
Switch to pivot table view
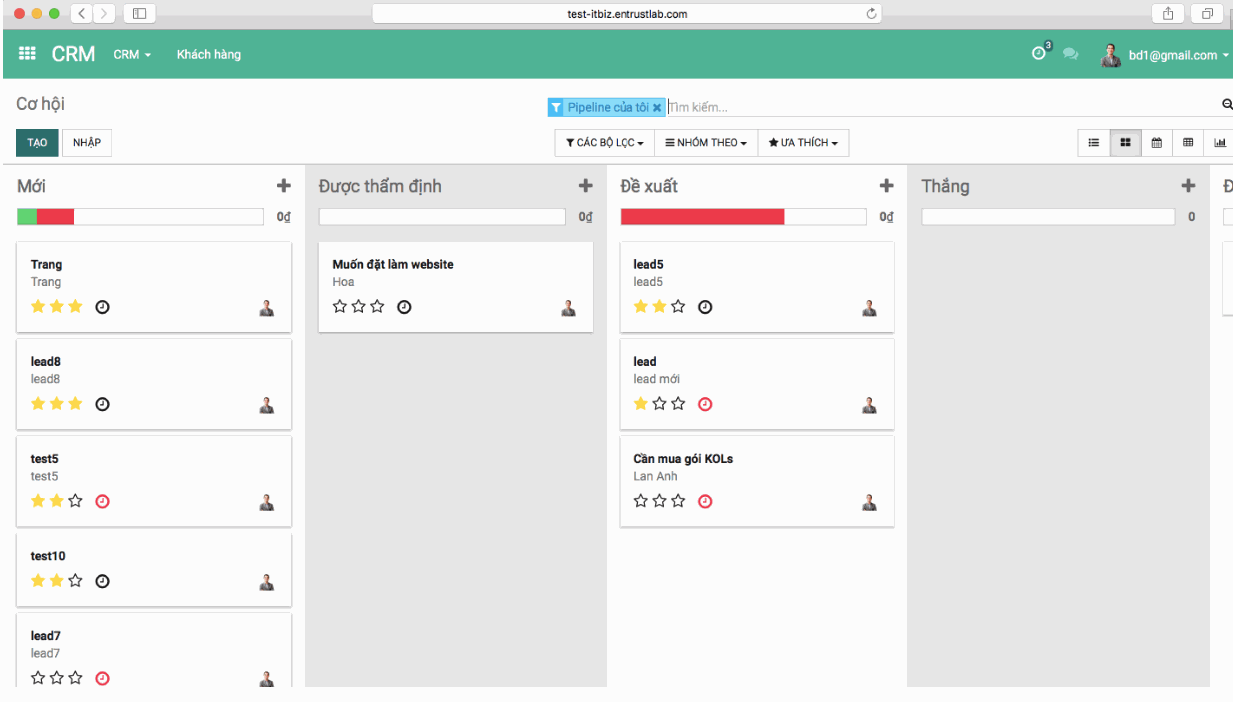pyautogui.click(x=1188, y=143)
